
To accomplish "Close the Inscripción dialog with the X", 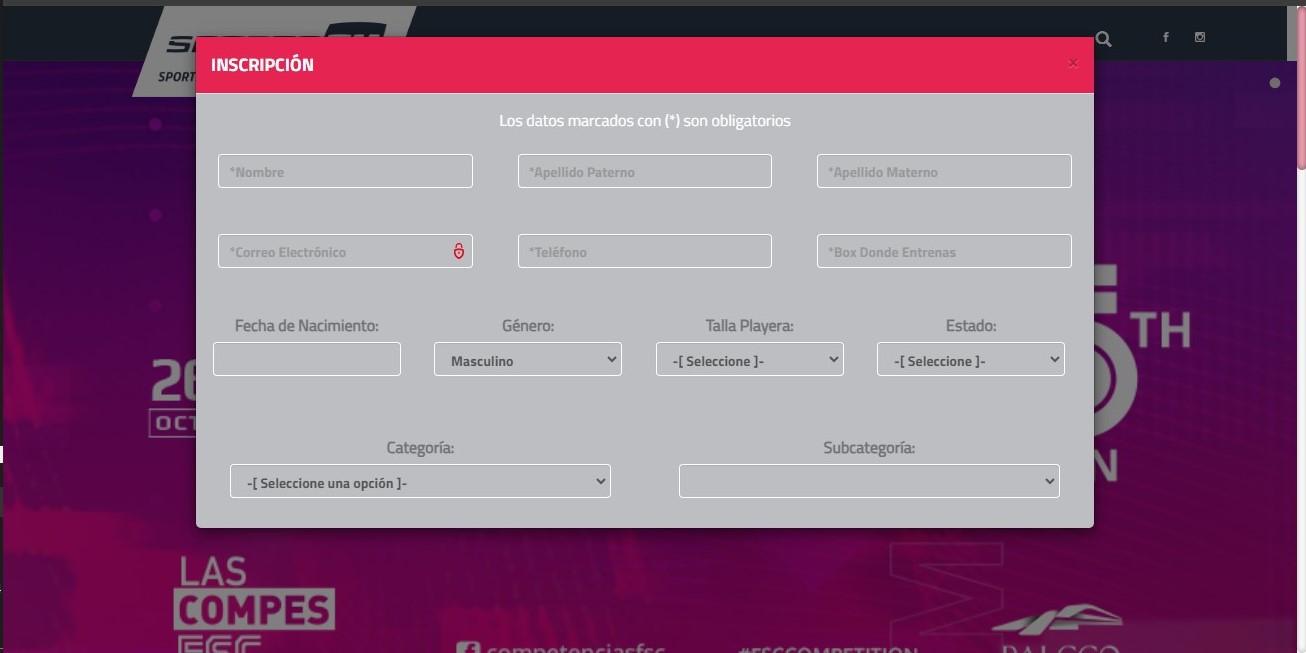I will 1073,63.
